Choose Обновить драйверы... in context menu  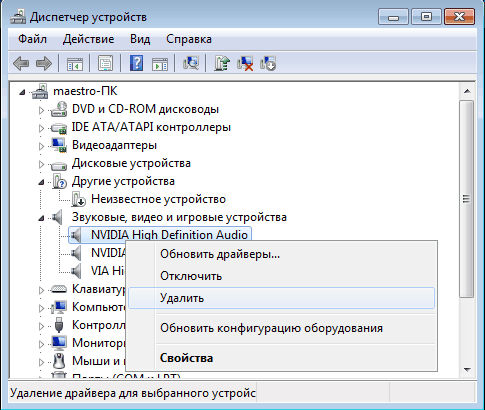coord(281,254)
